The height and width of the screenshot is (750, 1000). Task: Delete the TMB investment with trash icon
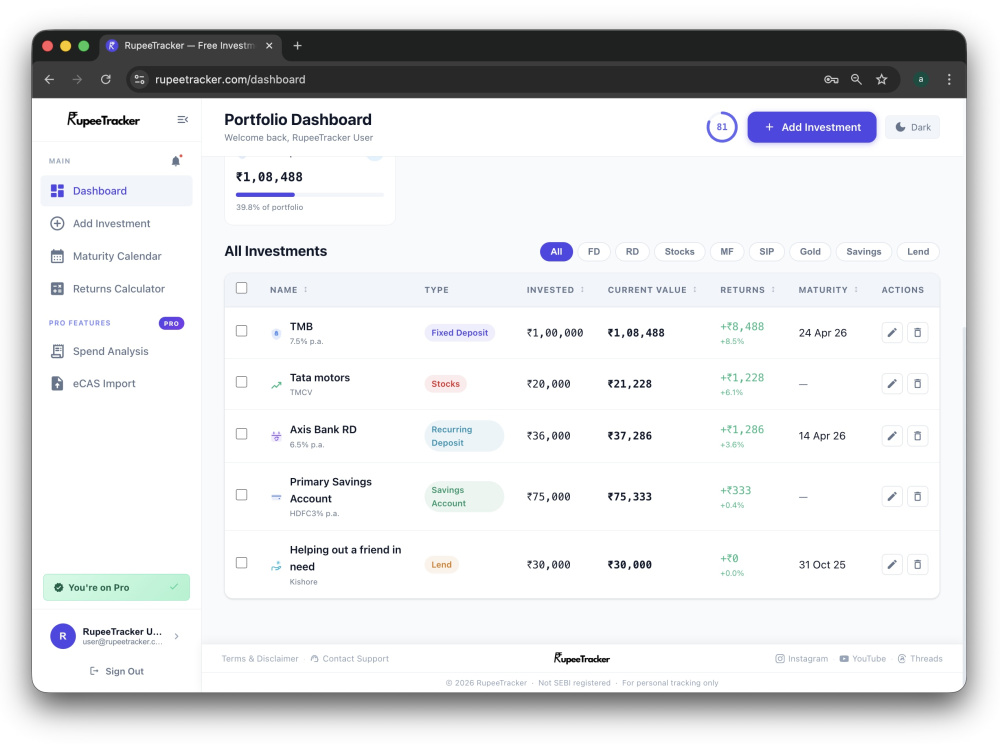point(917,332)
